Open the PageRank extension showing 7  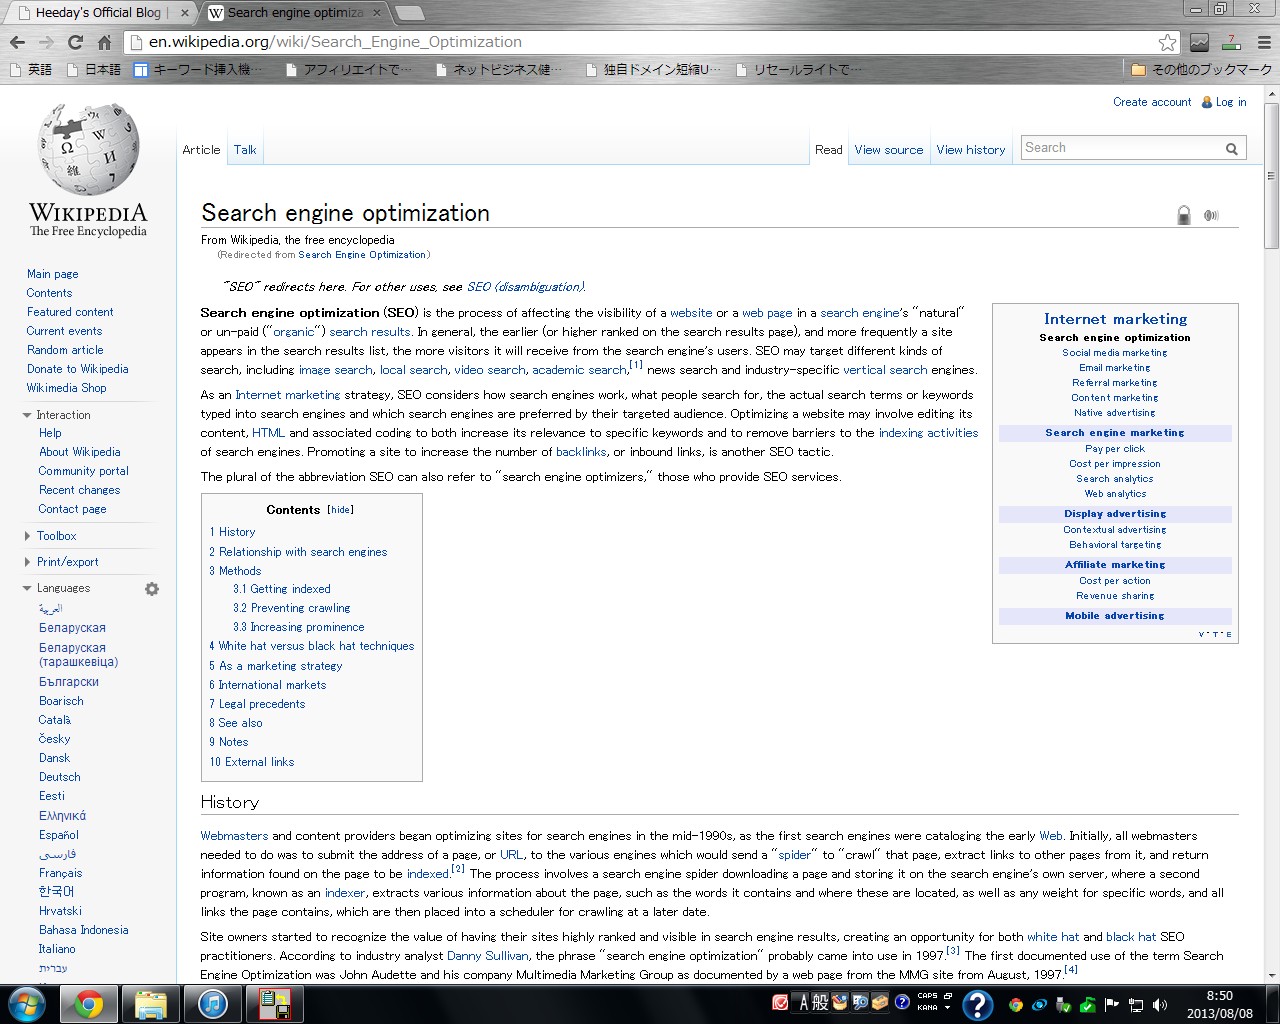click(x=1231, y=42)
